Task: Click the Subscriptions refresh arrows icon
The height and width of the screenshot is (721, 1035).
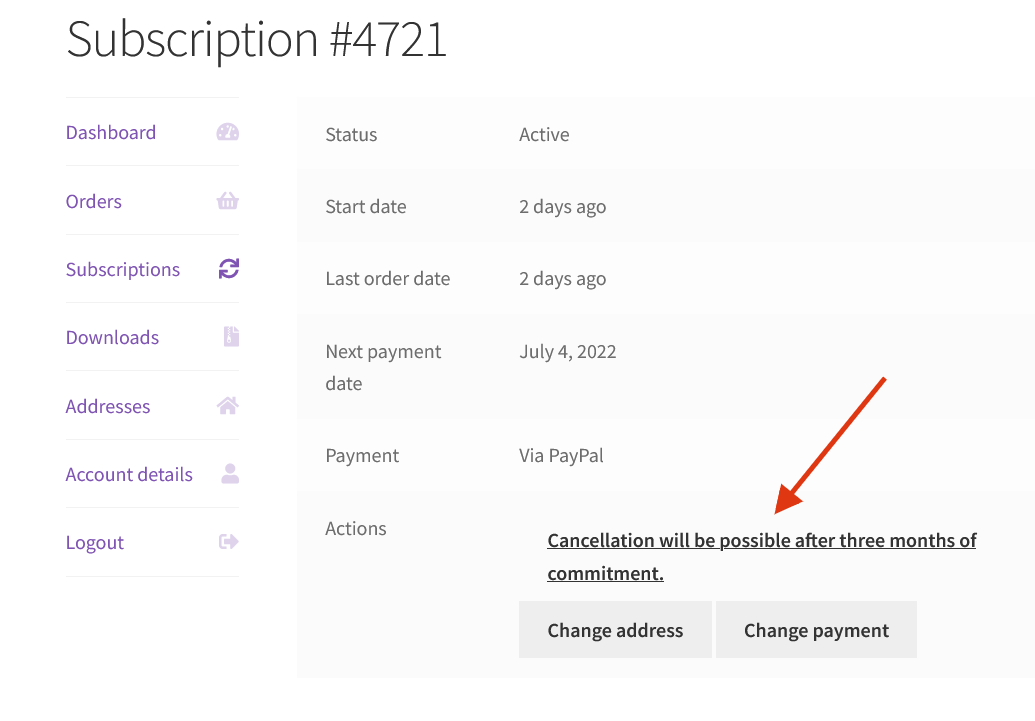Action: (x=229, y=269)
